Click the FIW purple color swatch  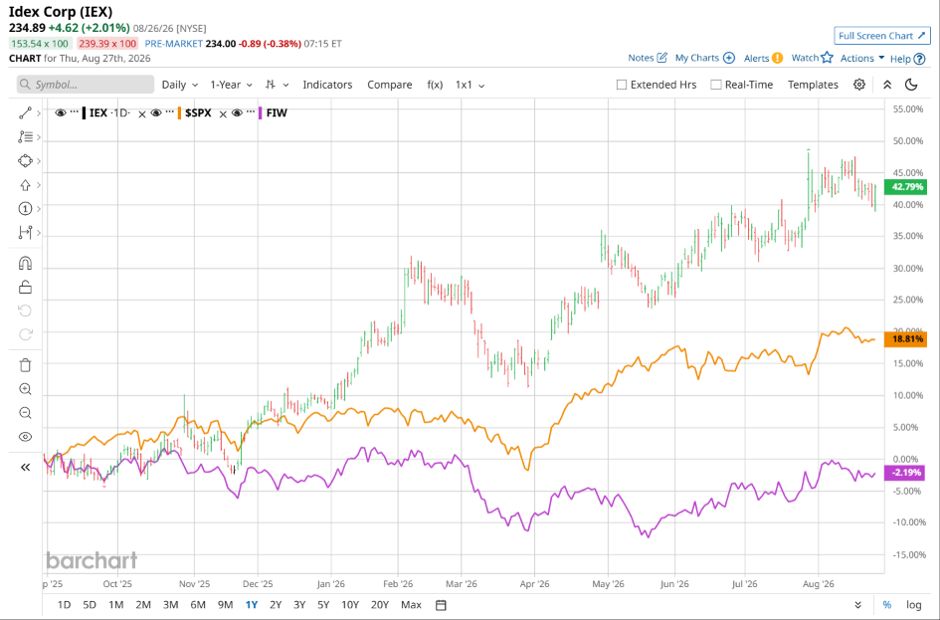coord(260,113)
